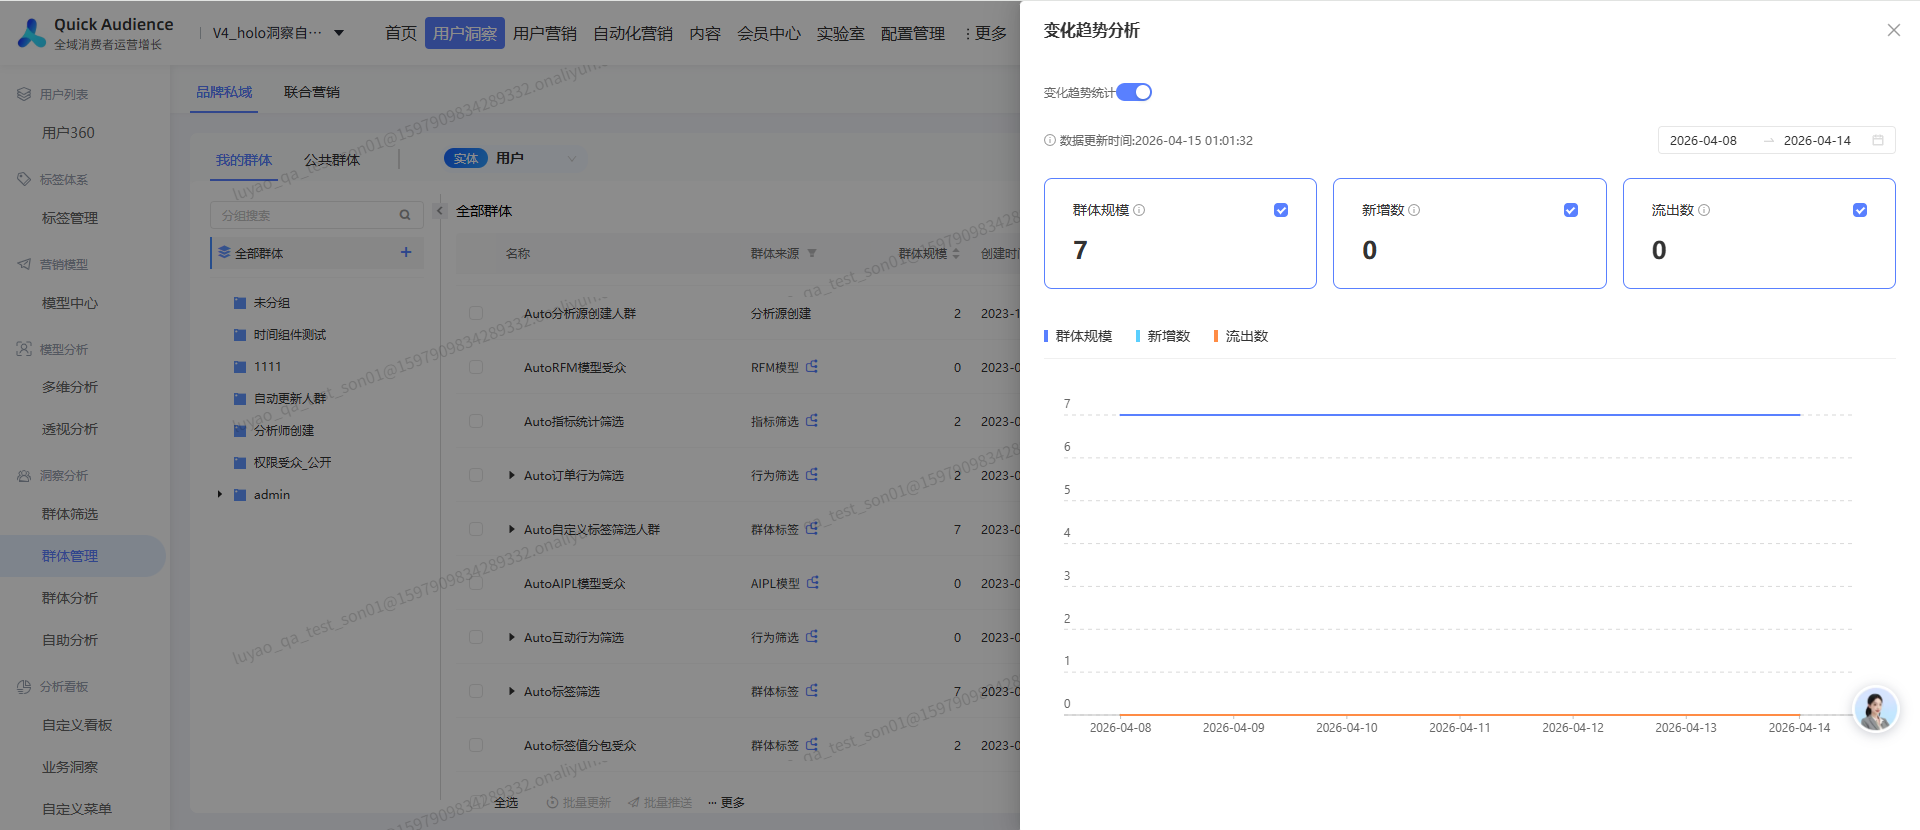This screenshot has height=830, width=1920.
Task: Click the 营销模型 section icon
Action: (24, 264)
